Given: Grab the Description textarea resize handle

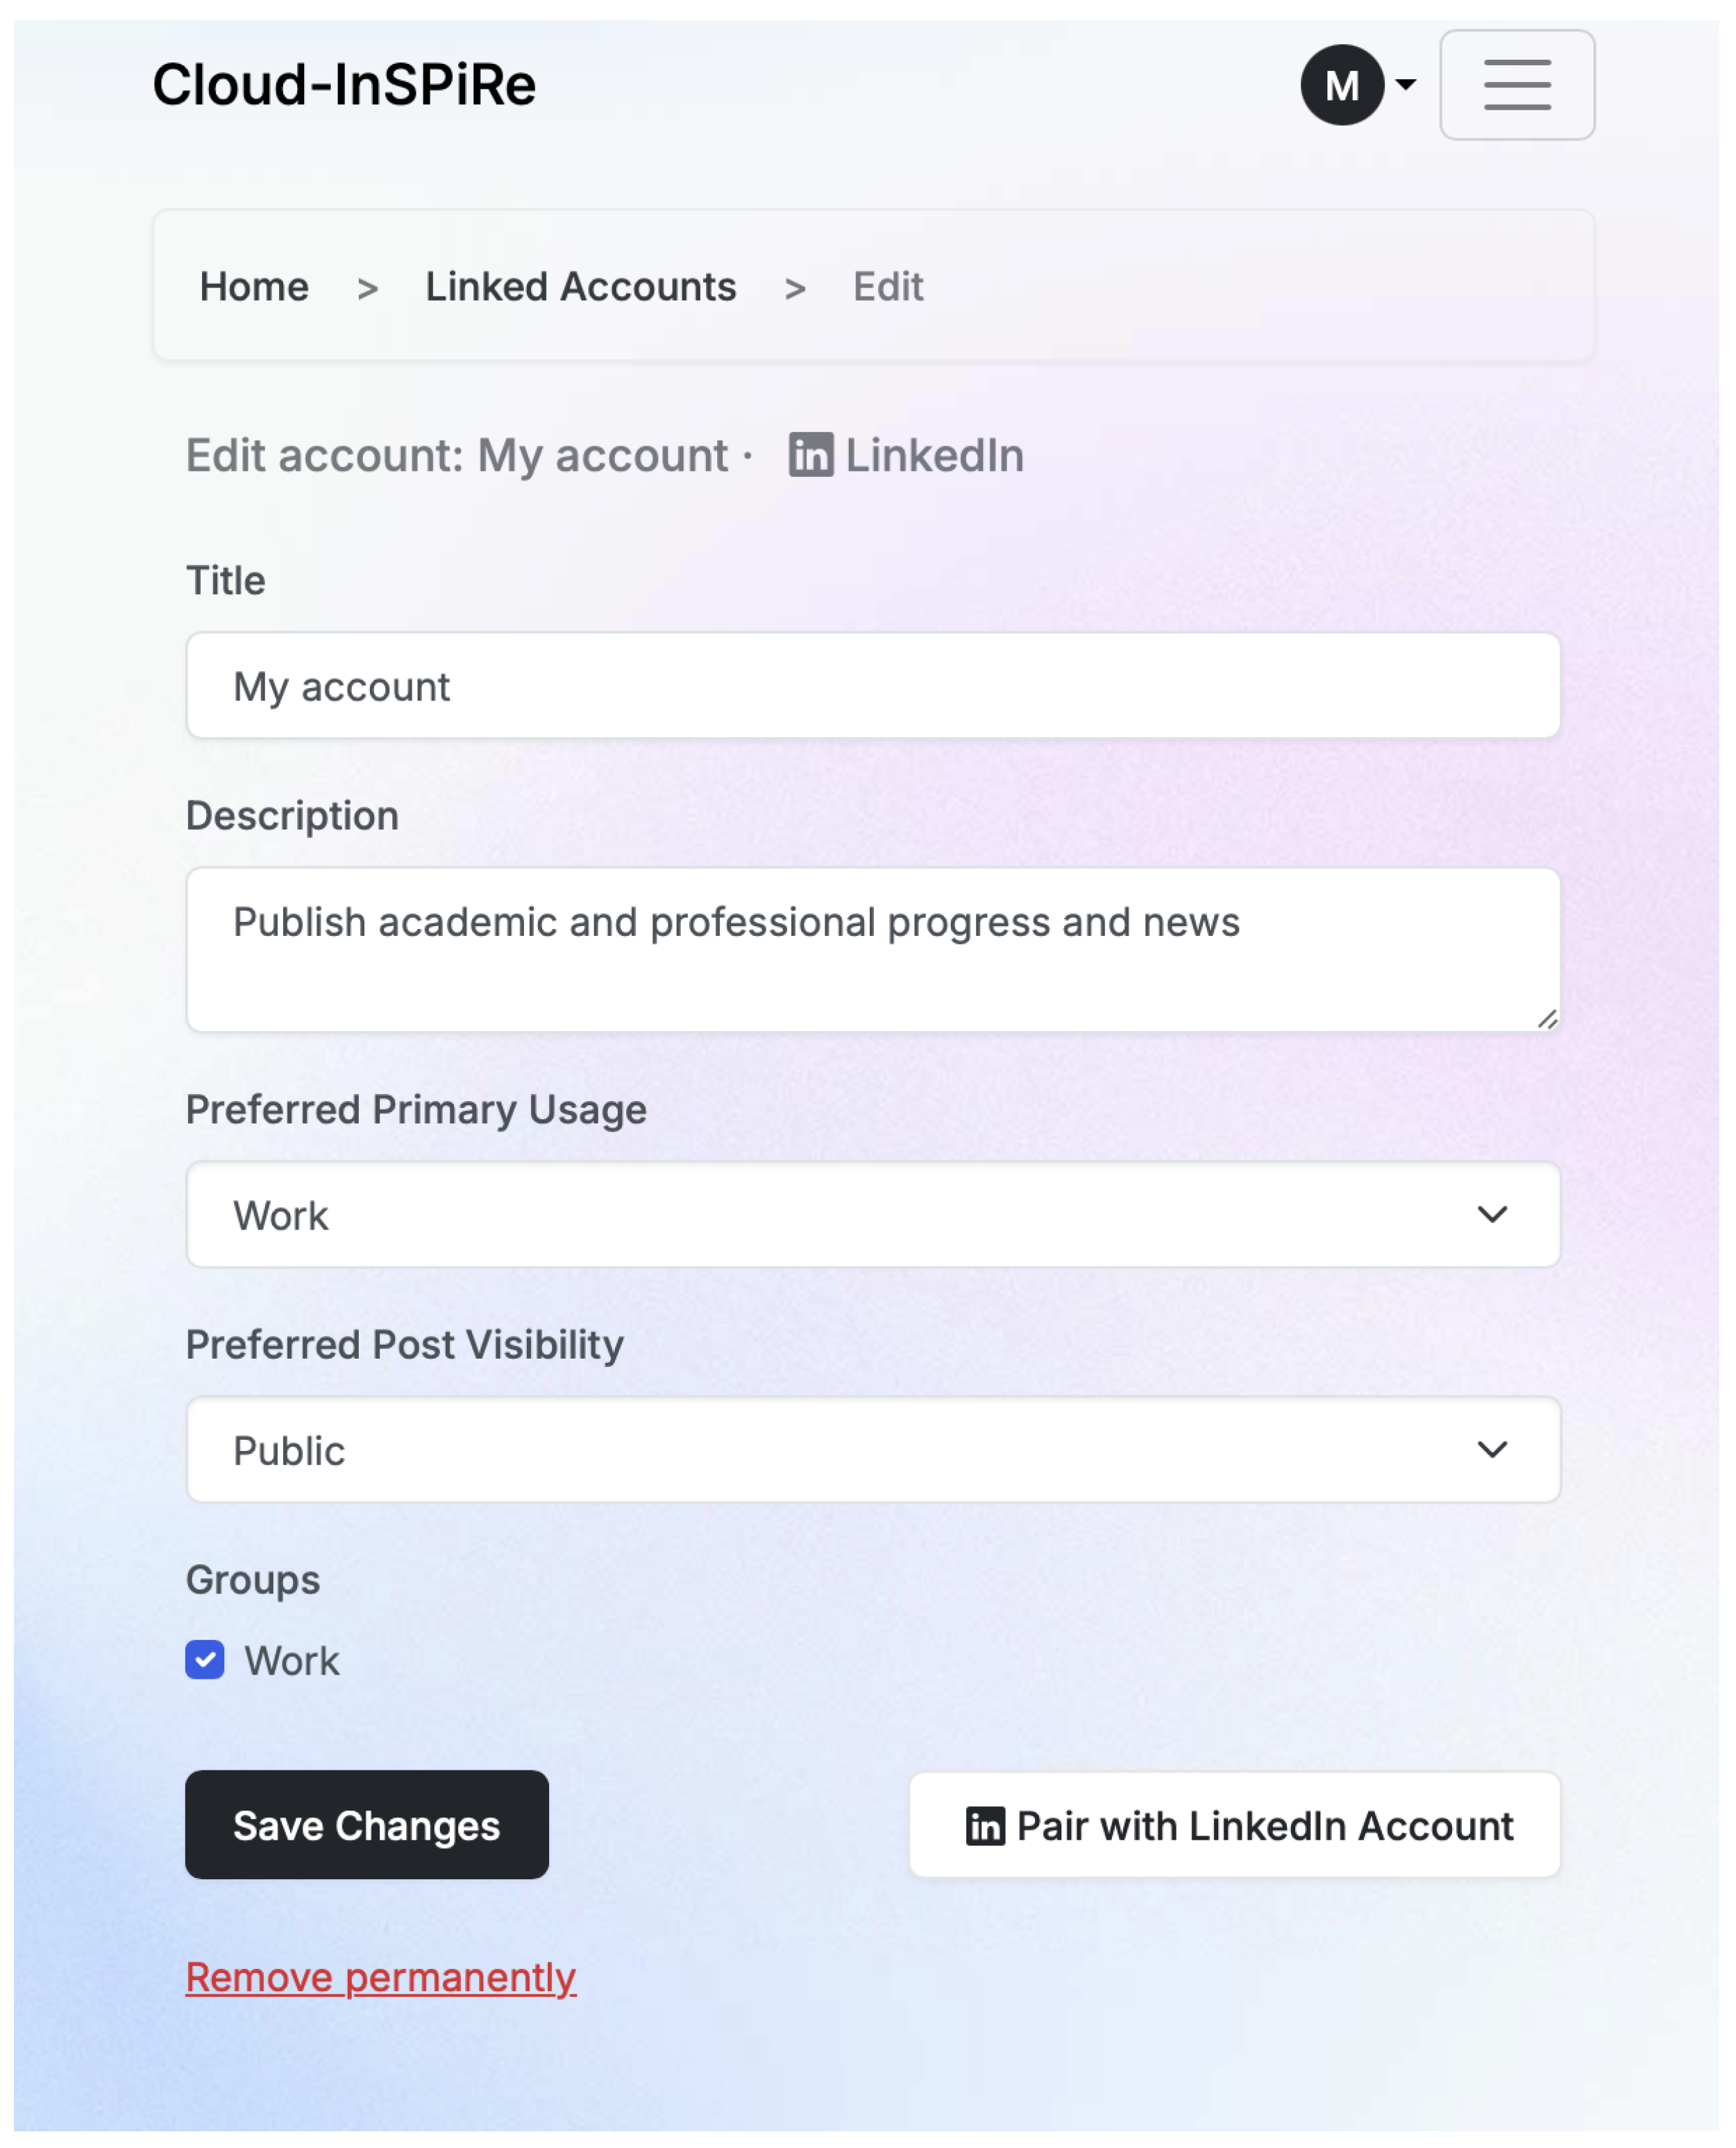Looking at the screenshot, I should pyautogui.click(x=1546, y=1019).
